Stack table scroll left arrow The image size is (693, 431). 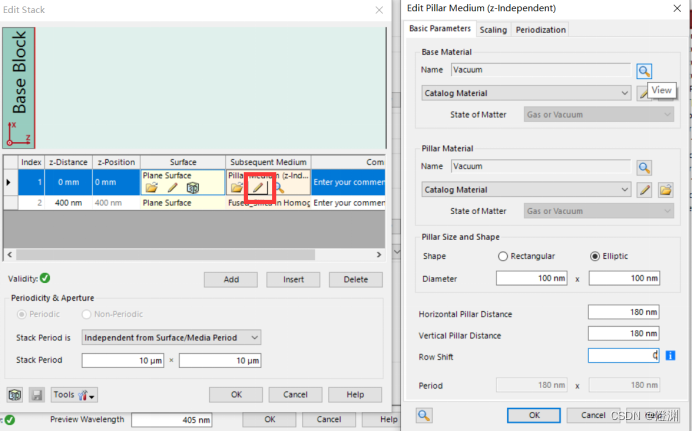click(10, 254)
